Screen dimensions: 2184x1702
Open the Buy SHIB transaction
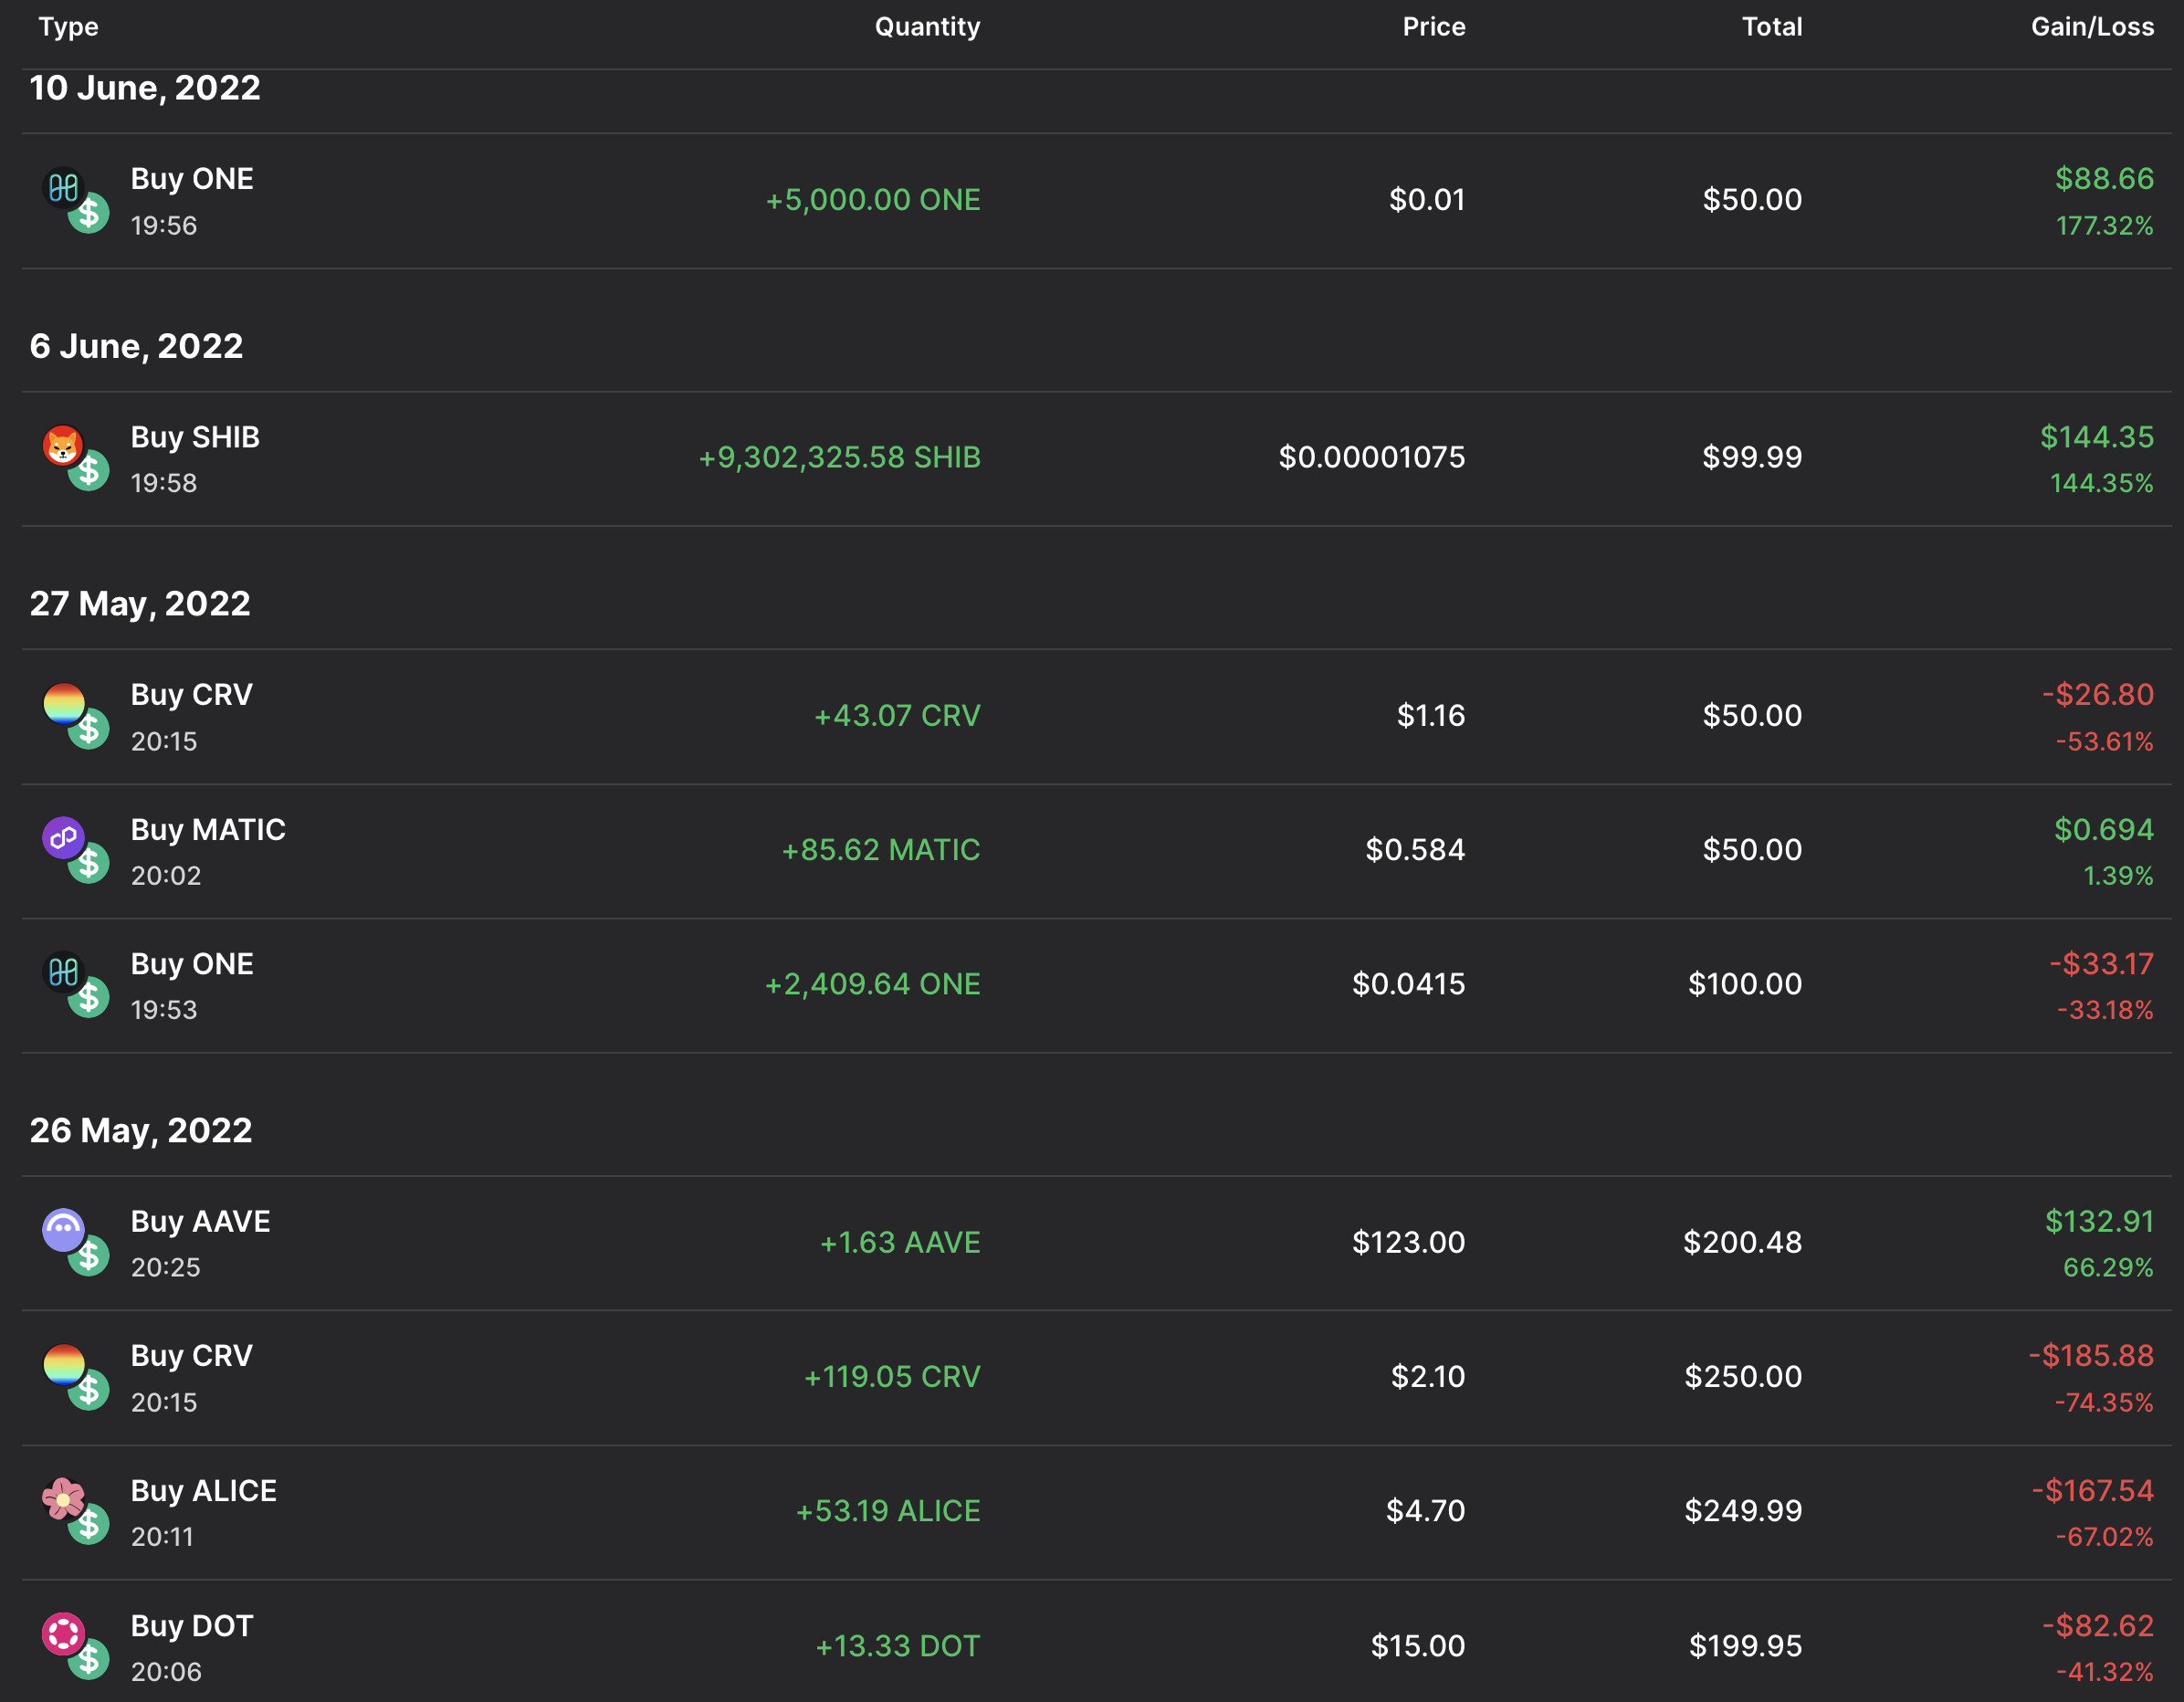tap(195, 437)
